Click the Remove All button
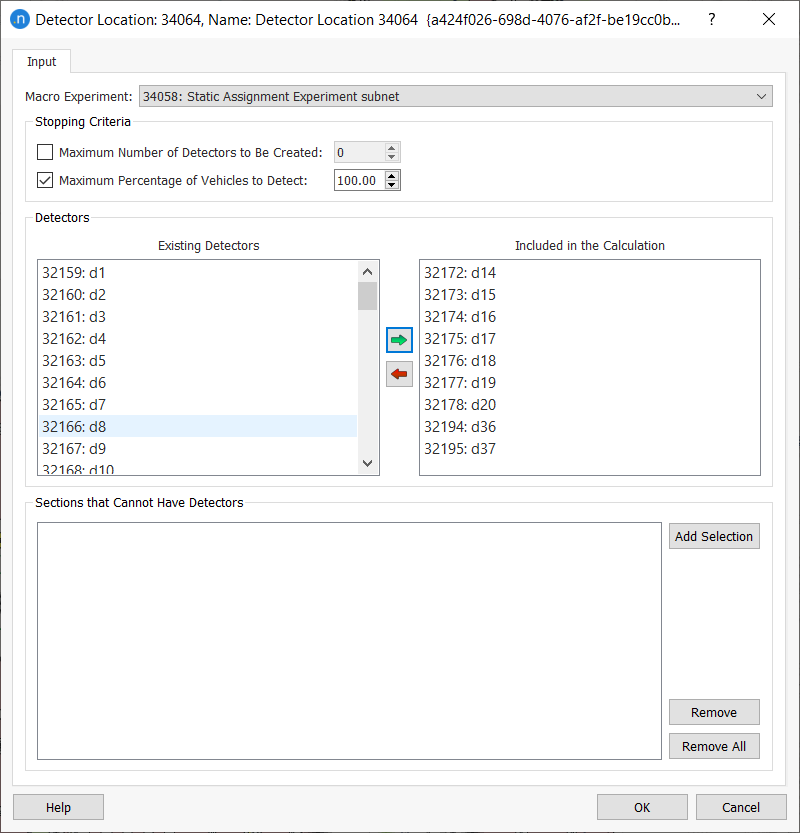The height and width of the screenshot is (833, 800). pos(714,747)
